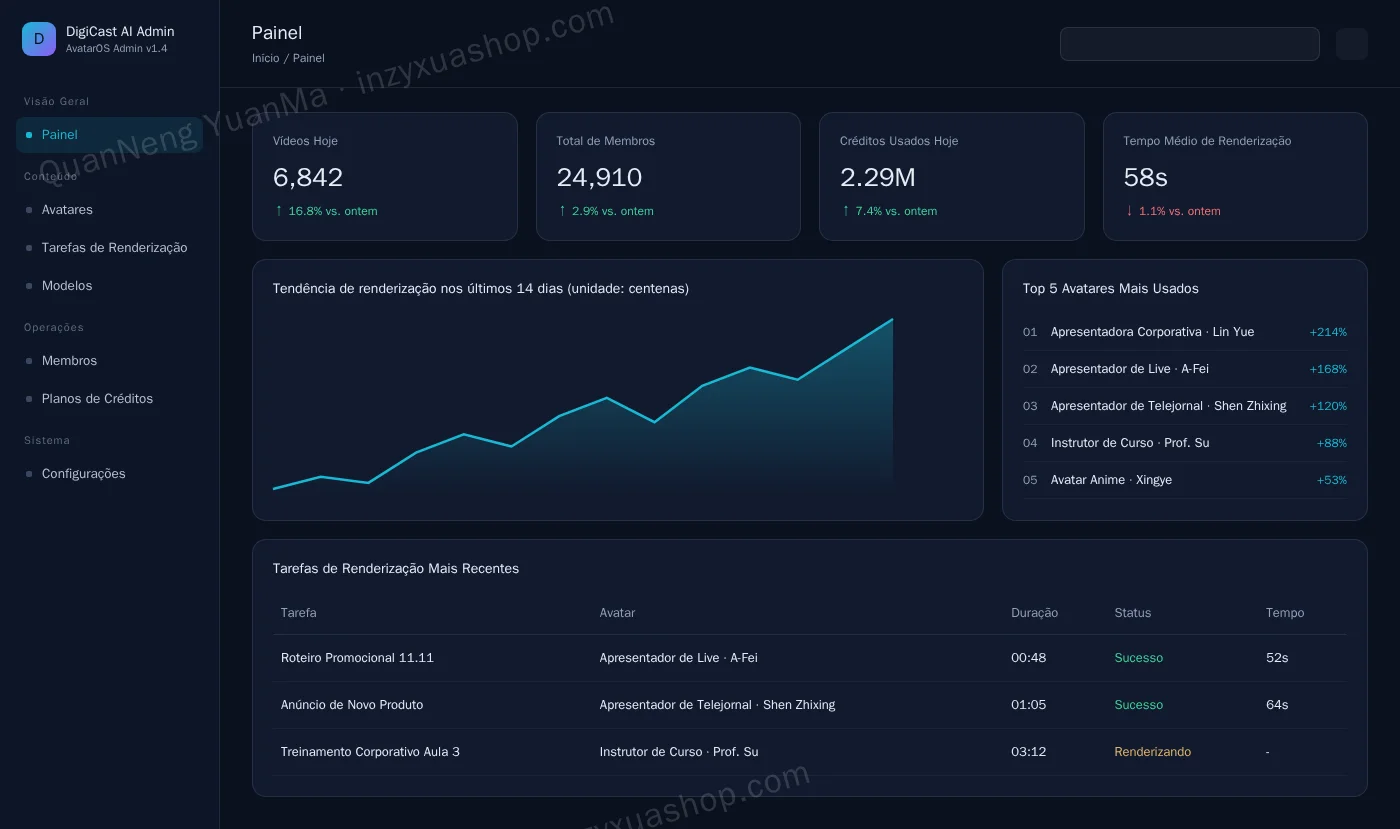This screenshot has width=1400, height=829.
Task: Click the square button beside the search field
Action: [1352, 44]
